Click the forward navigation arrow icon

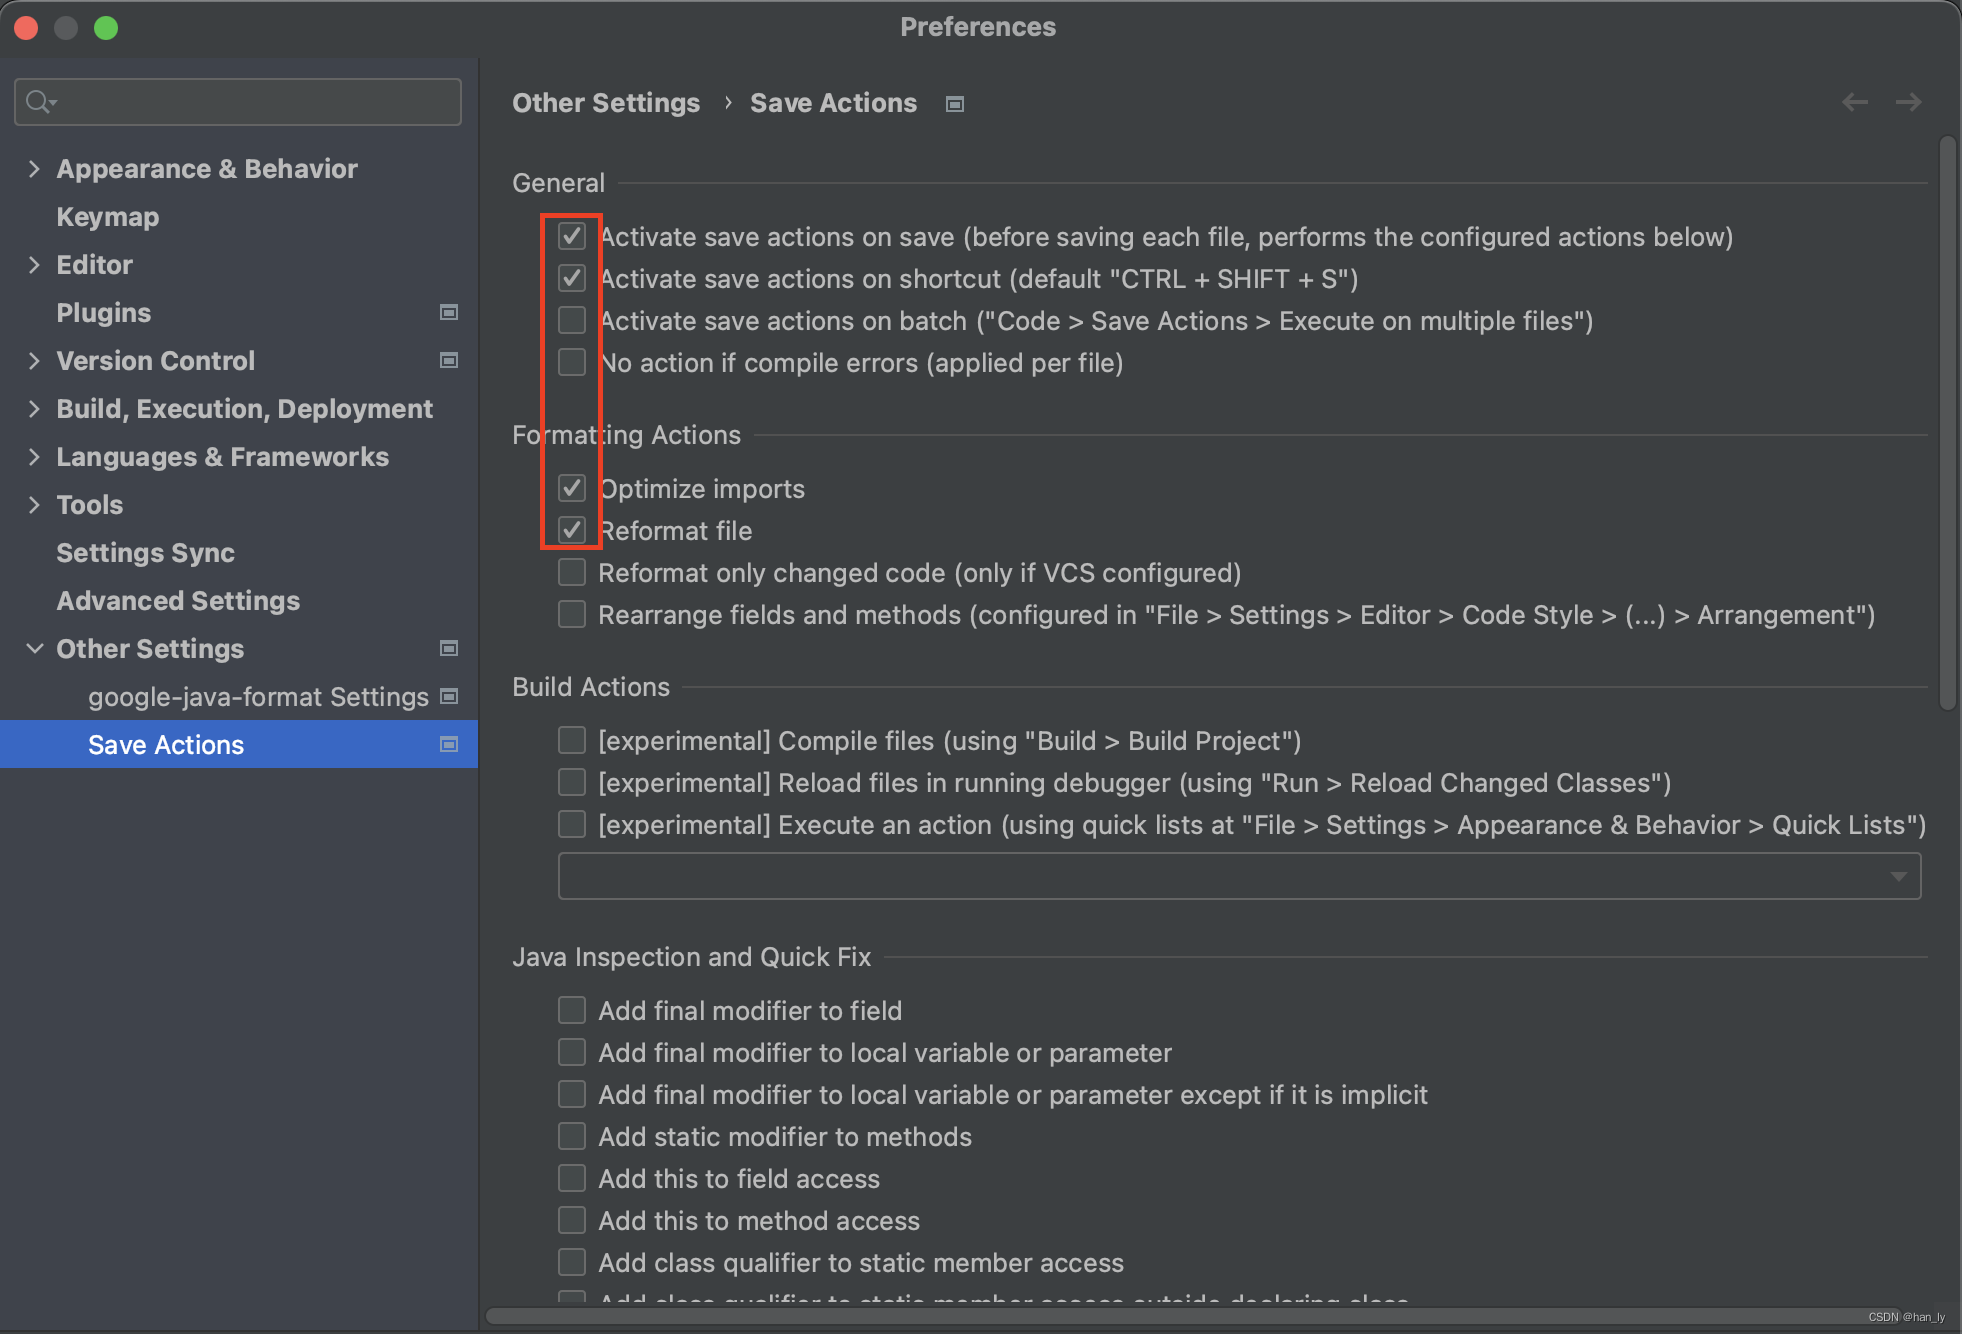pos(1908,102)
